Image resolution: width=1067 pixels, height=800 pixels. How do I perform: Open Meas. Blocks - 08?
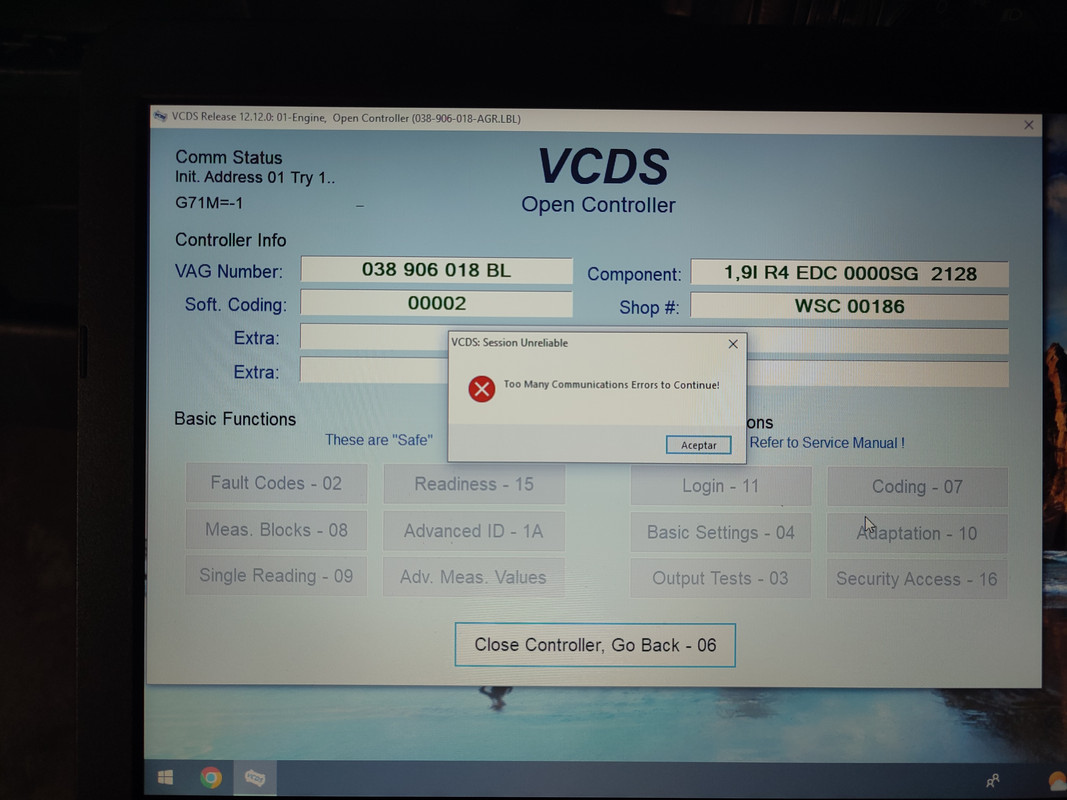coord(276,530)
